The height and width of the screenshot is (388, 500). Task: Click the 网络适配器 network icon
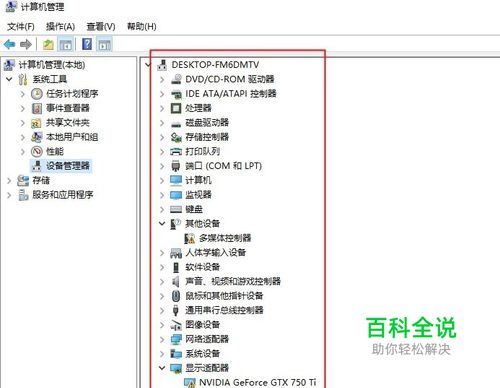176,339
